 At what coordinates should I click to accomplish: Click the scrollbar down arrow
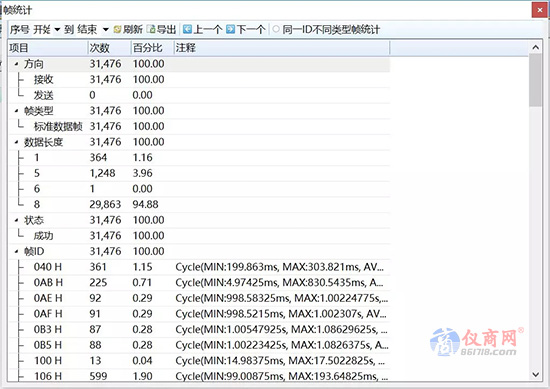click(536, 375)
